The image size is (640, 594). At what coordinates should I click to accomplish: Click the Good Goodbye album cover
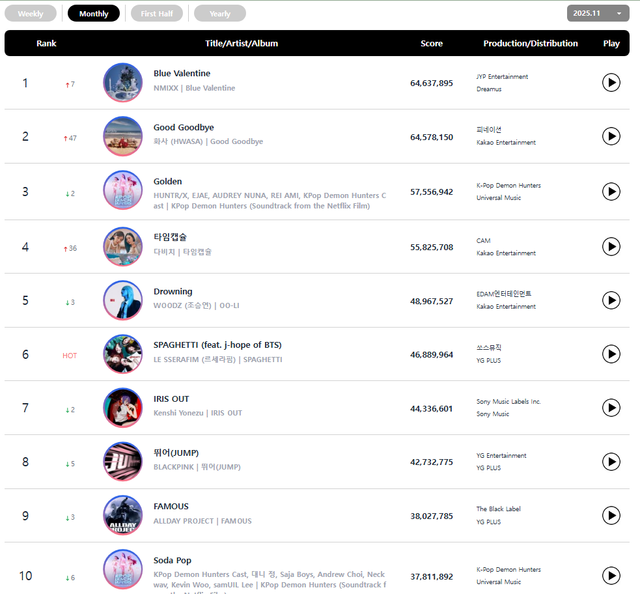pos(123,136)
